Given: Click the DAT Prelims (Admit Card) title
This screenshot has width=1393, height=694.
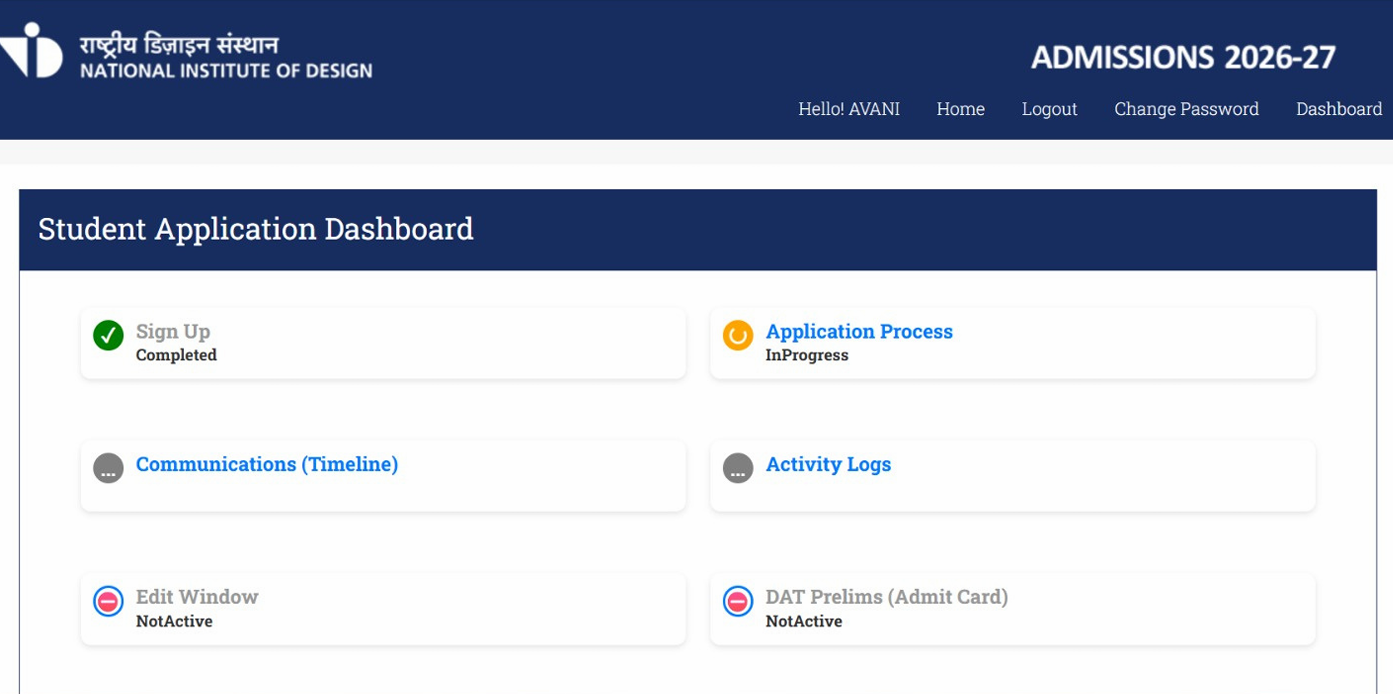Looking at the screenshot, I should pos(886,597).
